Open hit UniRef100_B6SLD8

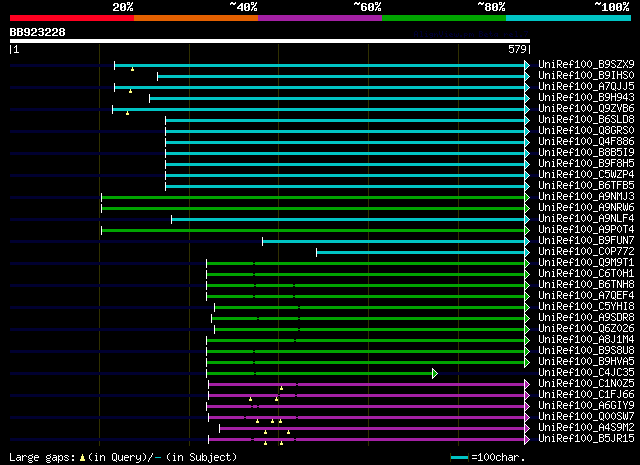tap(586, 120)
